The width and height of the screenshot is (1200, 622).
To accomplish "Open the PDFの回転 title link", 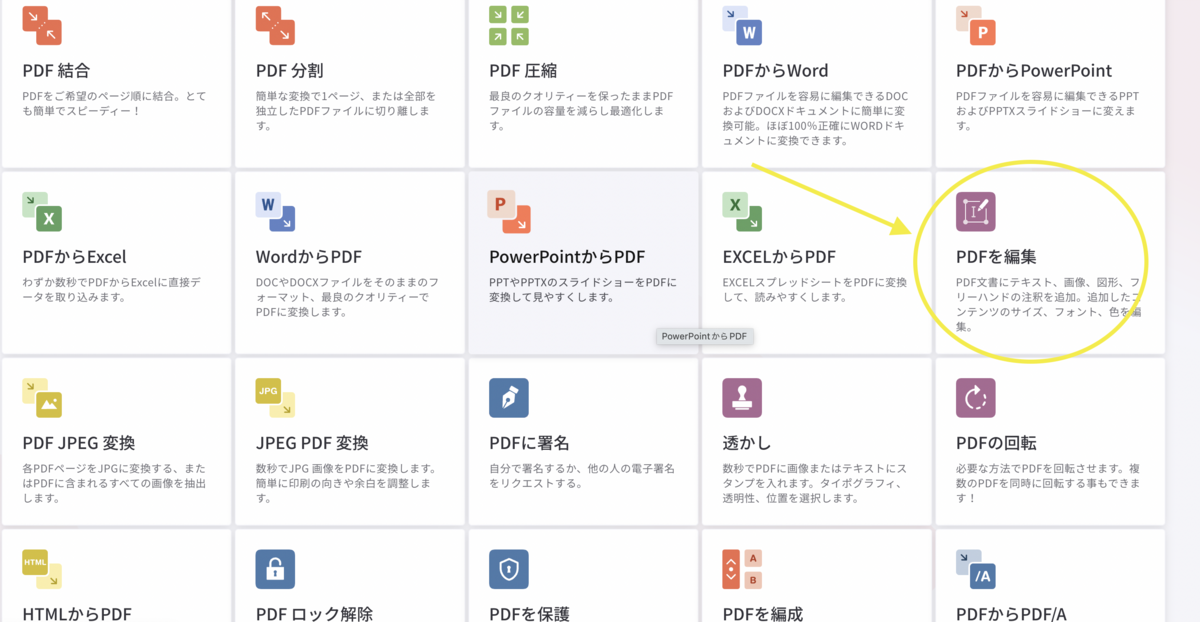I will [996, 443].
